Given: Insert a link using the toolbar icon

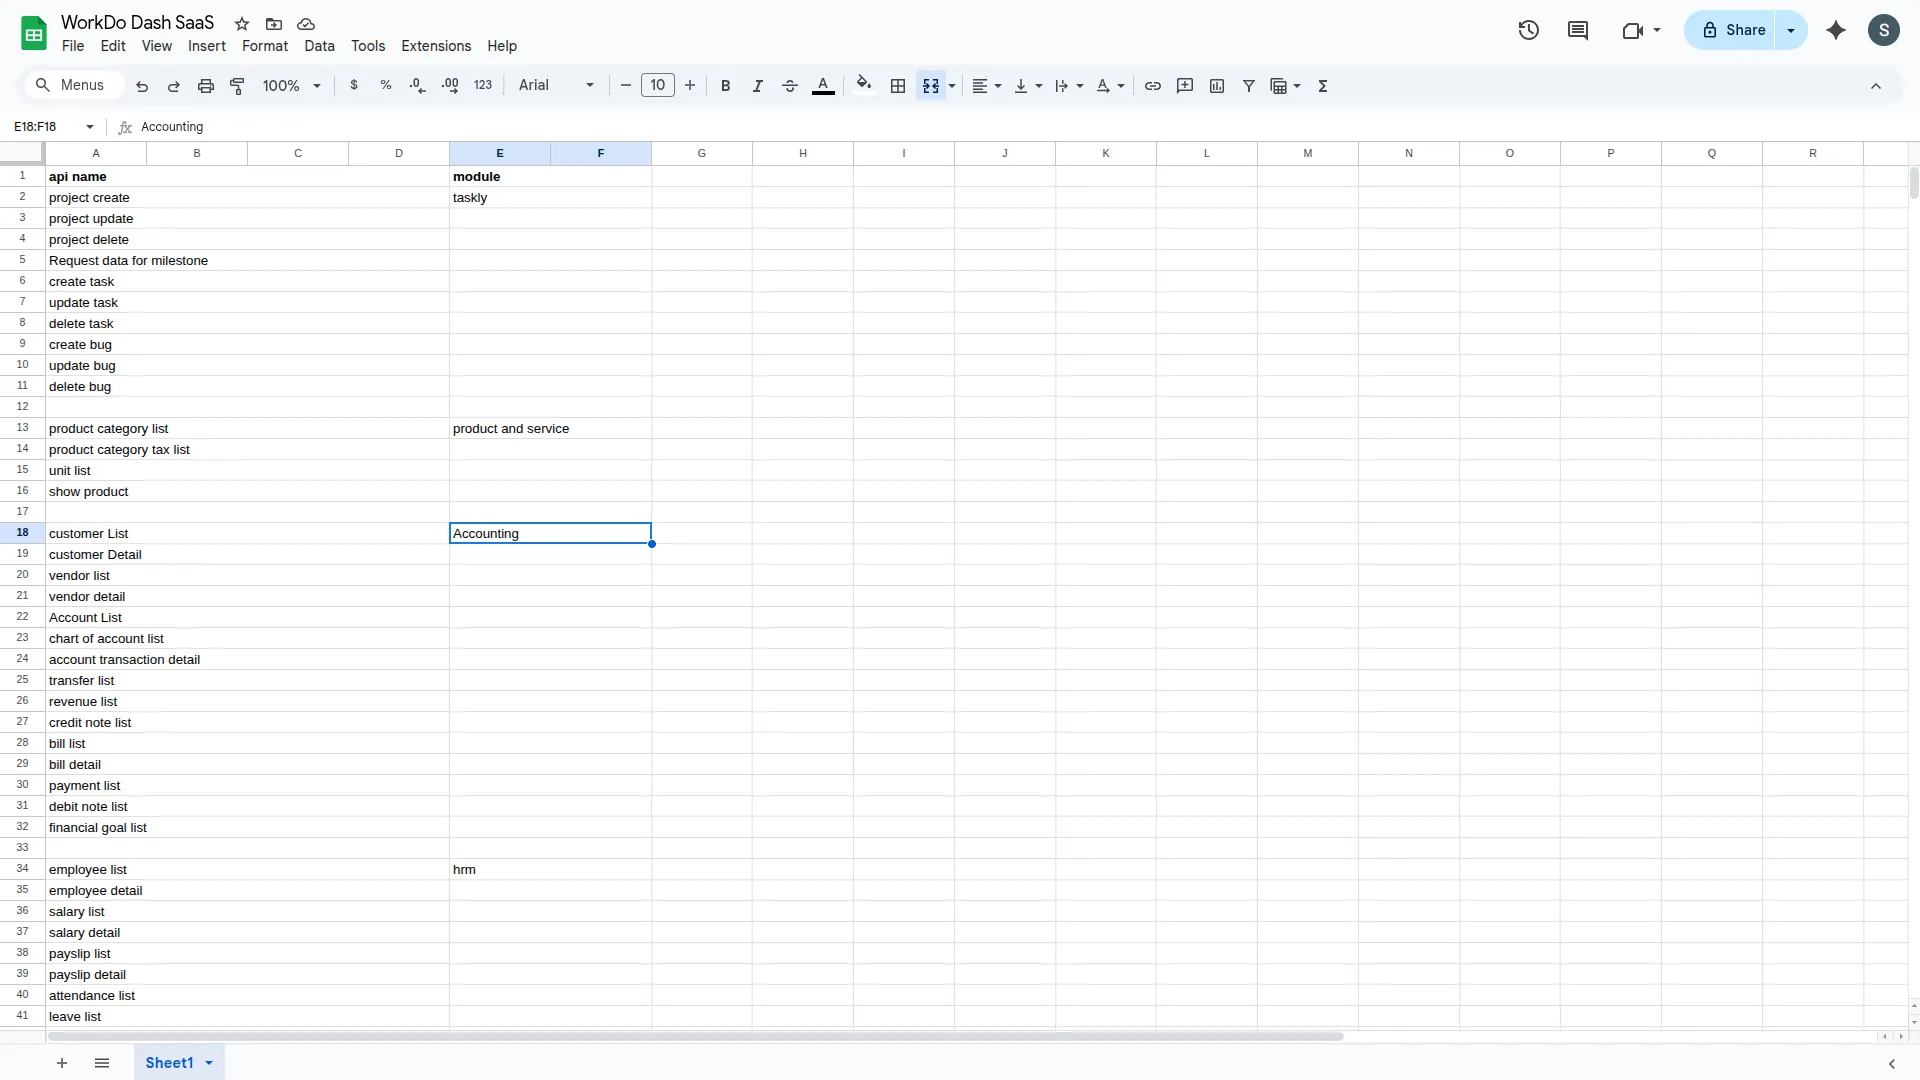Looking at the screenshot, I should tap(1152, 86).
